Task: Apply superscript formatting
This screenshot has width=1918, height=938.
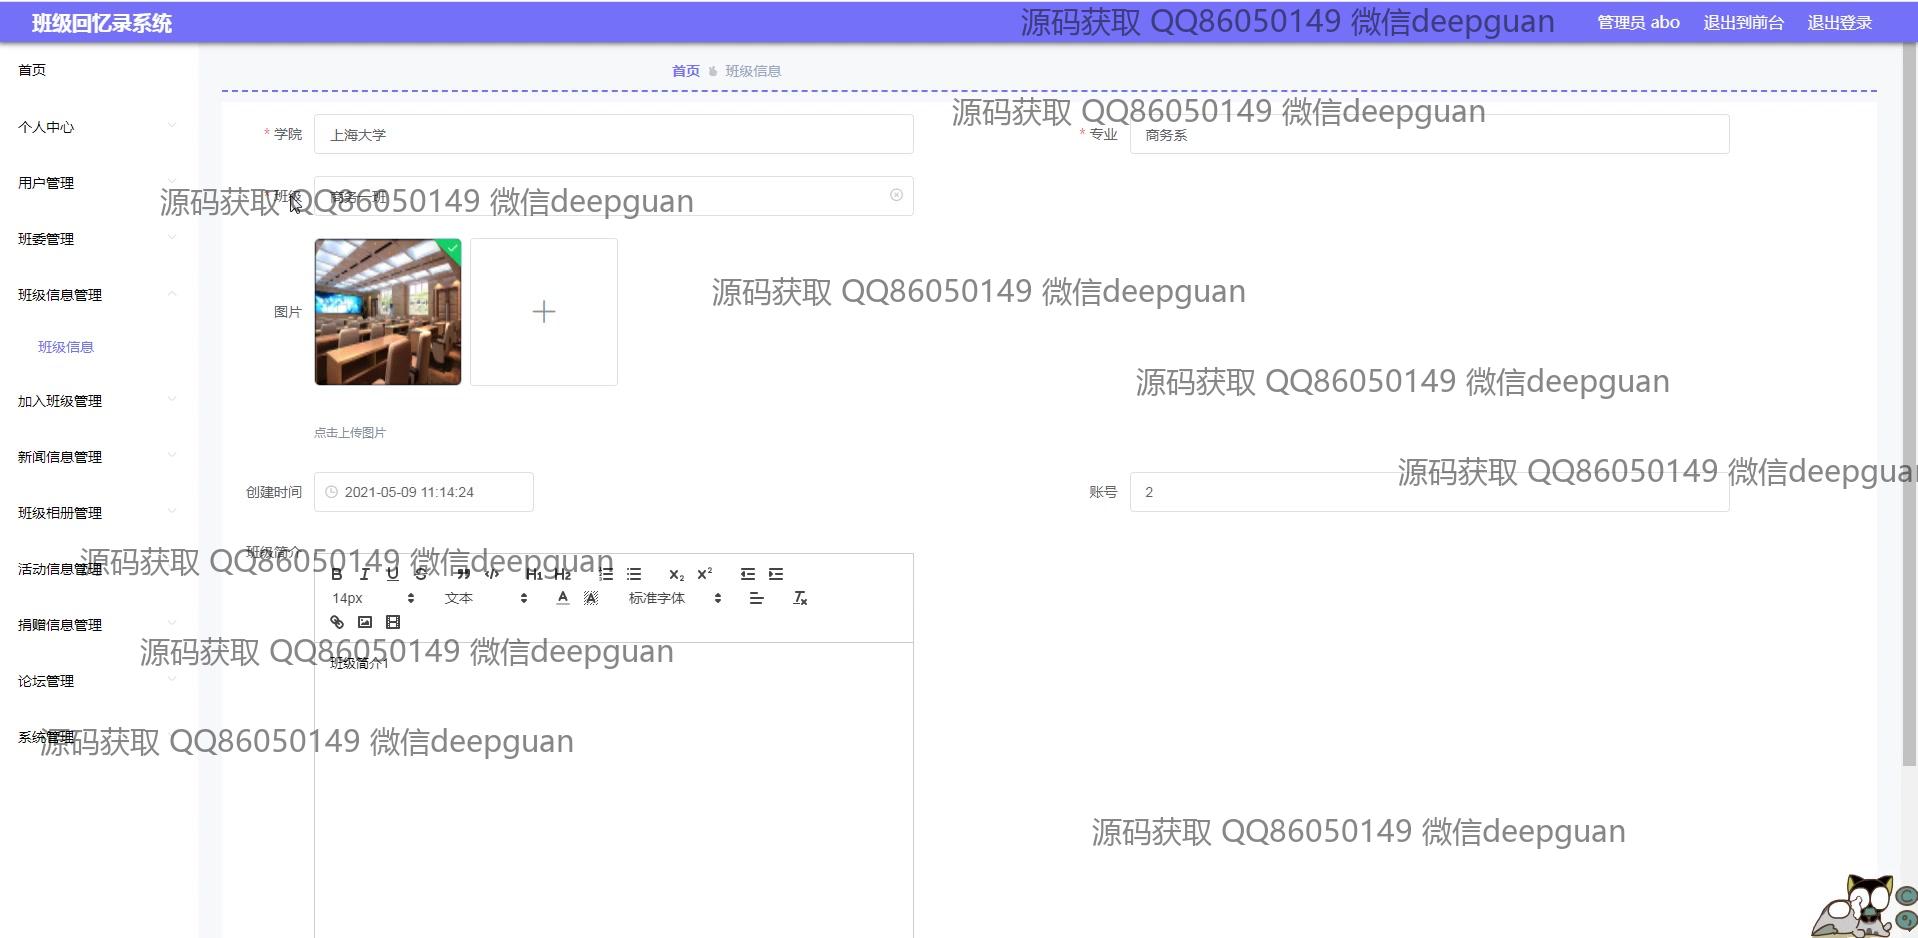Action: [705, 574]
